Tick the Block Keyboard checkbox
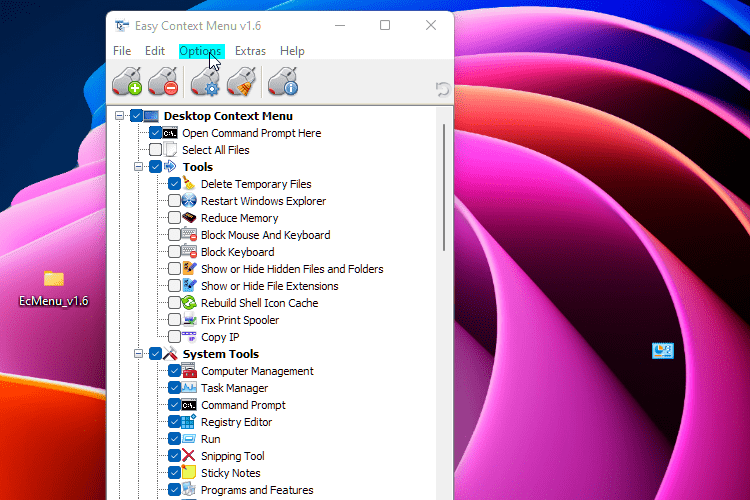Viewport: 750px width, 500px height. click(x=174, y=252)
